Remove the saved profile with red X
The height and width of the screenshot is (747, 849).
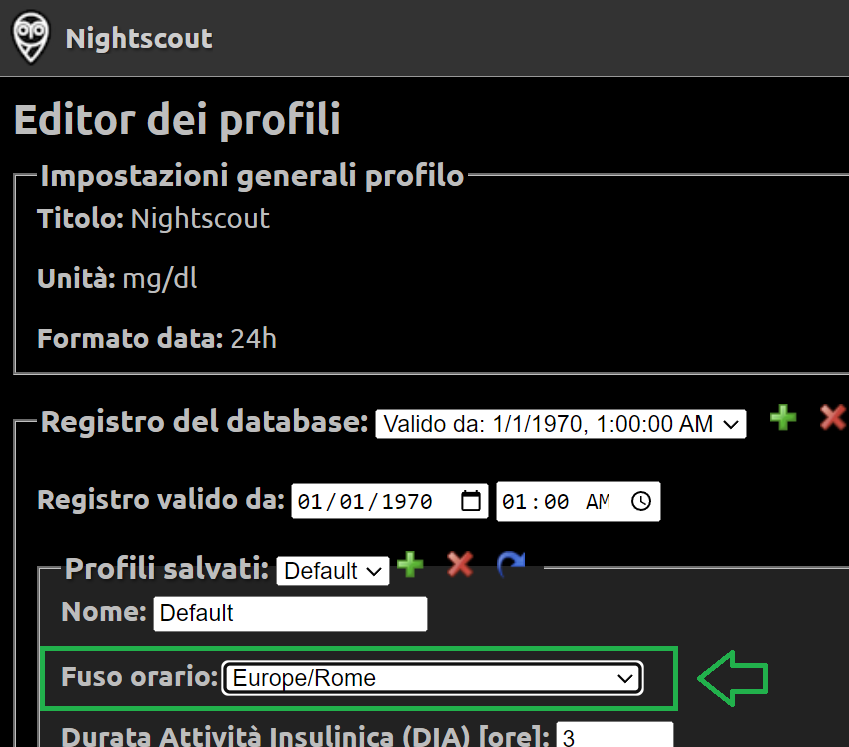pos(460,565)
